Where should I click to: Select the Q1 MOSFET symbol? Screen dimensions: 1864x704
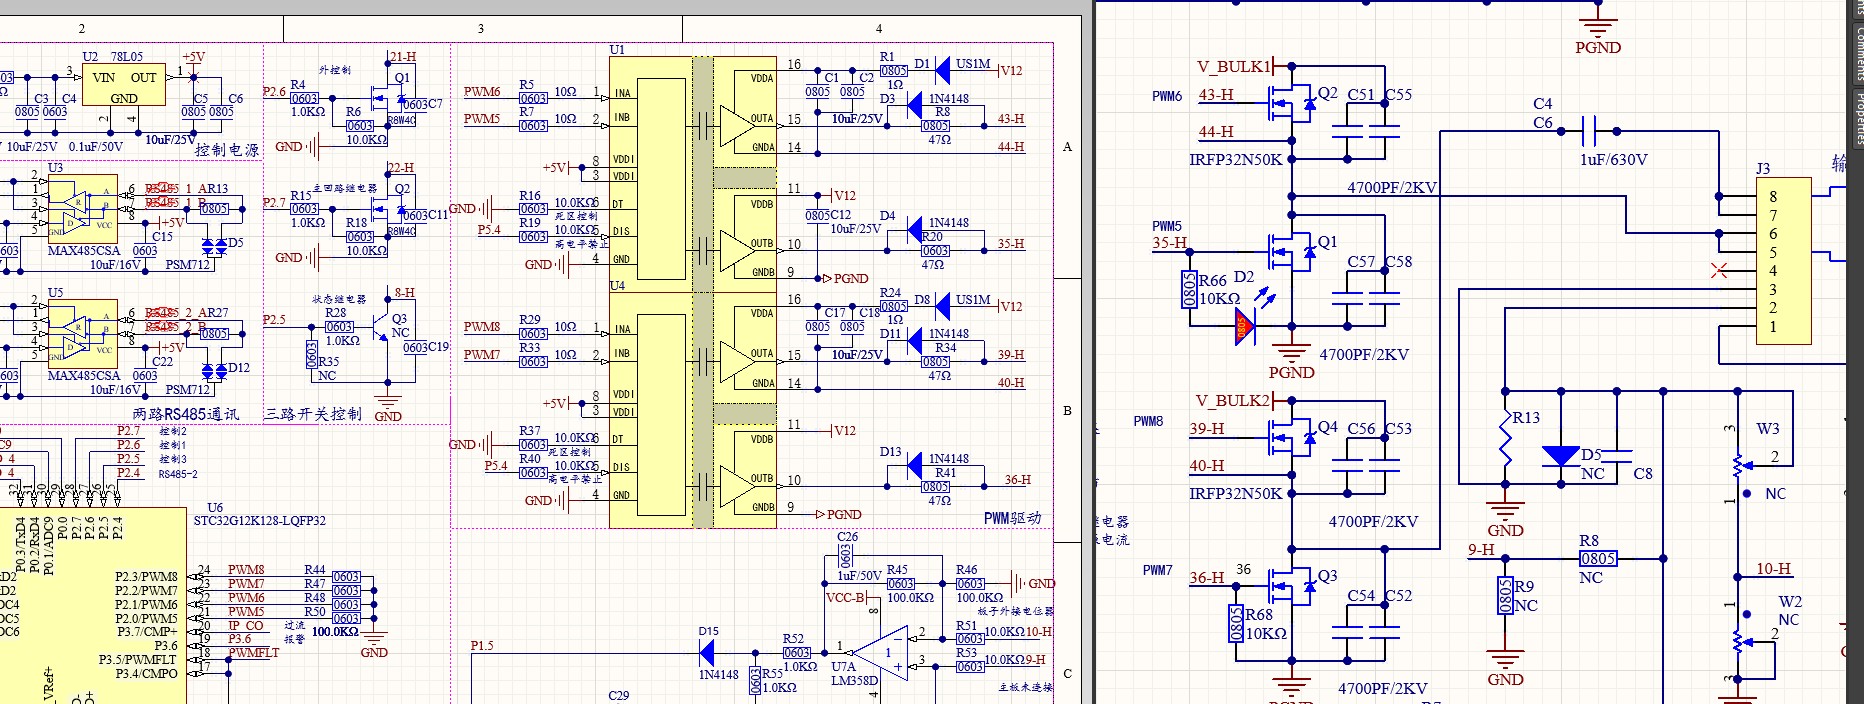pos(1292,252)
